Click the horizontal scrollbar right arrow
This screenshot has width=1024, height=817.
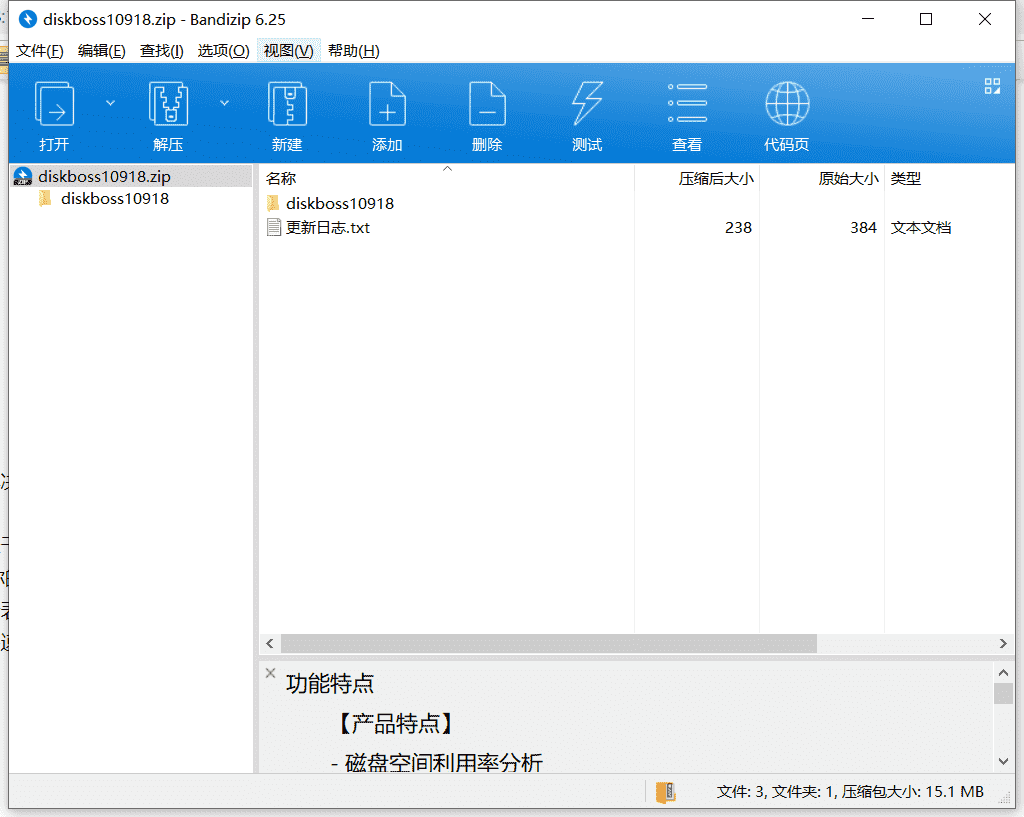tap(1003, 643)
